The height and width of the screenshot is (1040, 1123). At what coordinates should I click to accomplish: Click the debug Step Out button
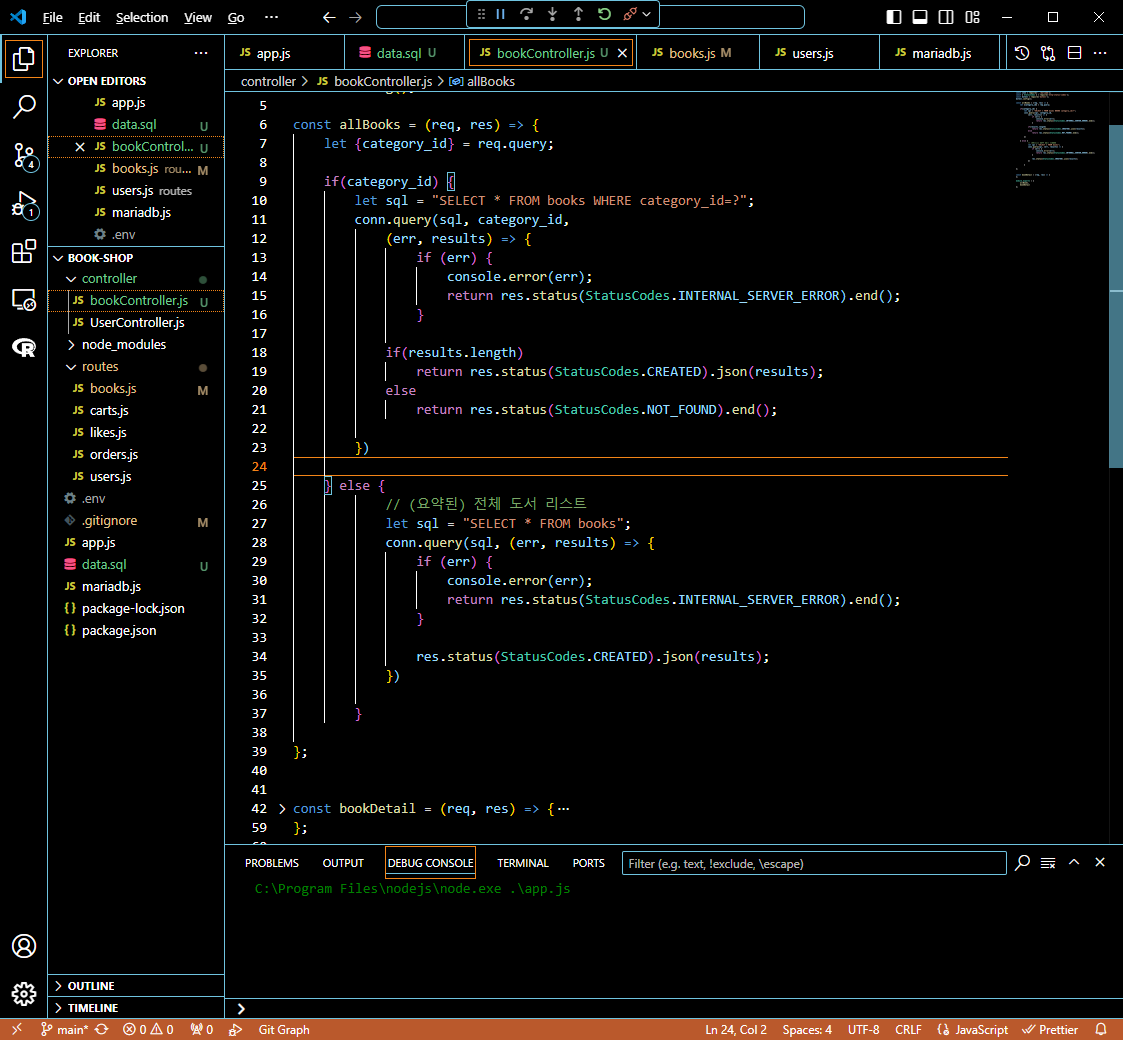point(578,14)
